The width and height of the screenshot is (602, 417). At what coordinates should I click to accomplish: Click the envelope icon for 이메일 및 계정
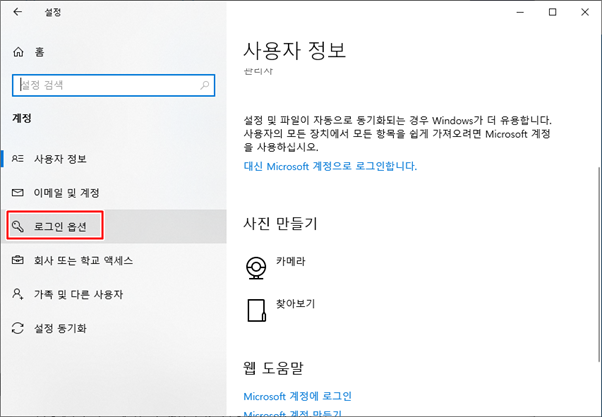pyautogui.click(x=18, y=192)
